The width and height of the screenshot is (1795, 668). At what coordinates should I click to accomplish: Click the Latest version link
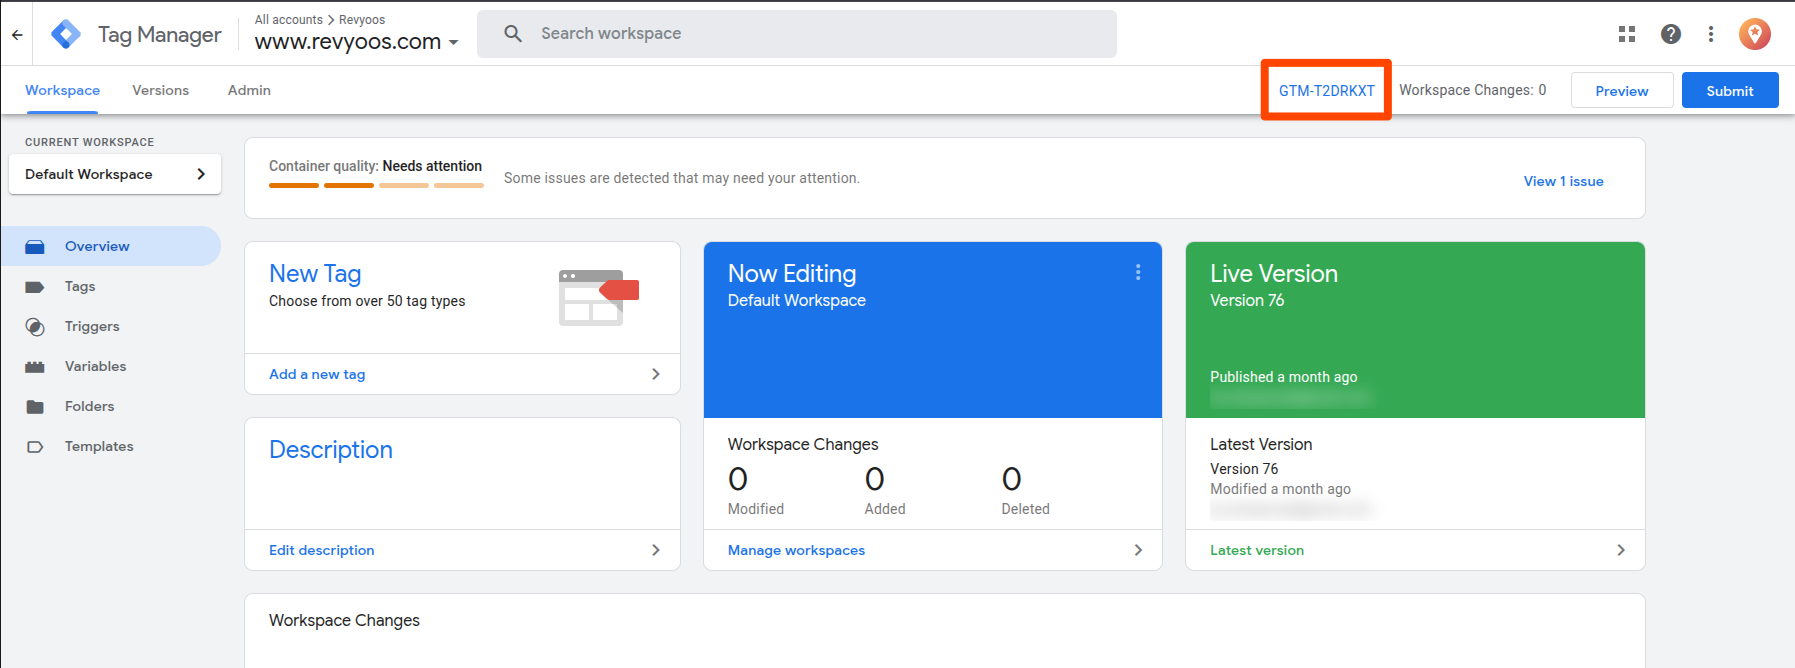[1257, 550]
